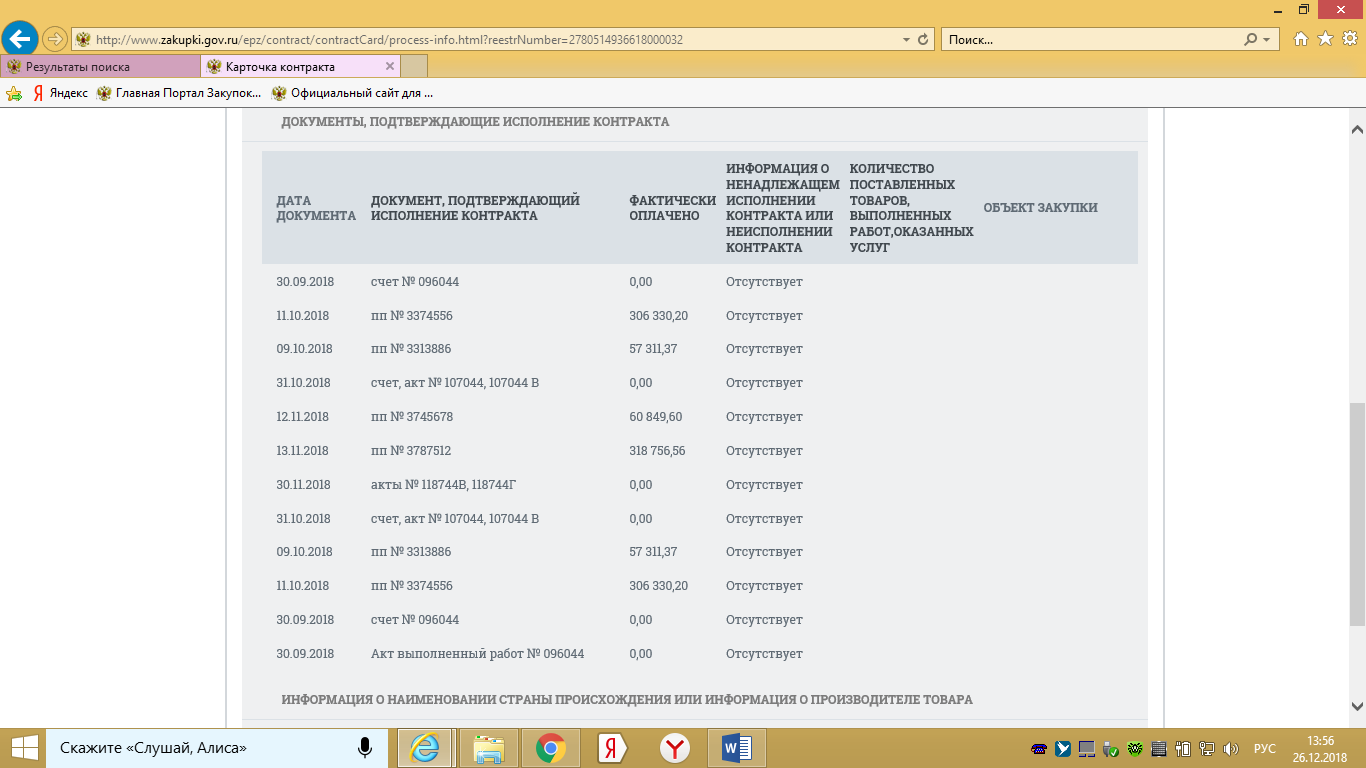This screenshot has height=768, width=1366.
Task: Click the Документ, подтверждающий исполнение контракта header
Action: 475,208
